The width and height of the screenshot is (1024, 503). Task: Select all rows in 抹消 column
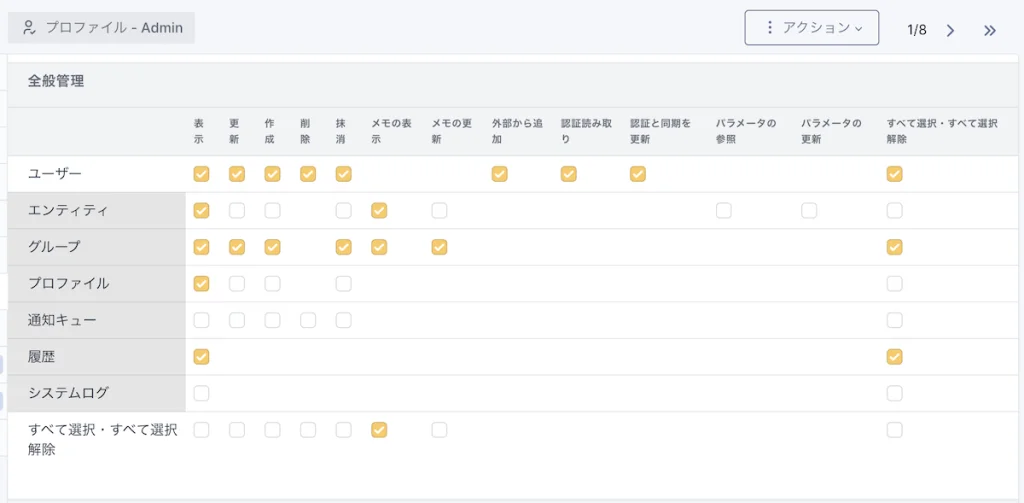point(344,430)
